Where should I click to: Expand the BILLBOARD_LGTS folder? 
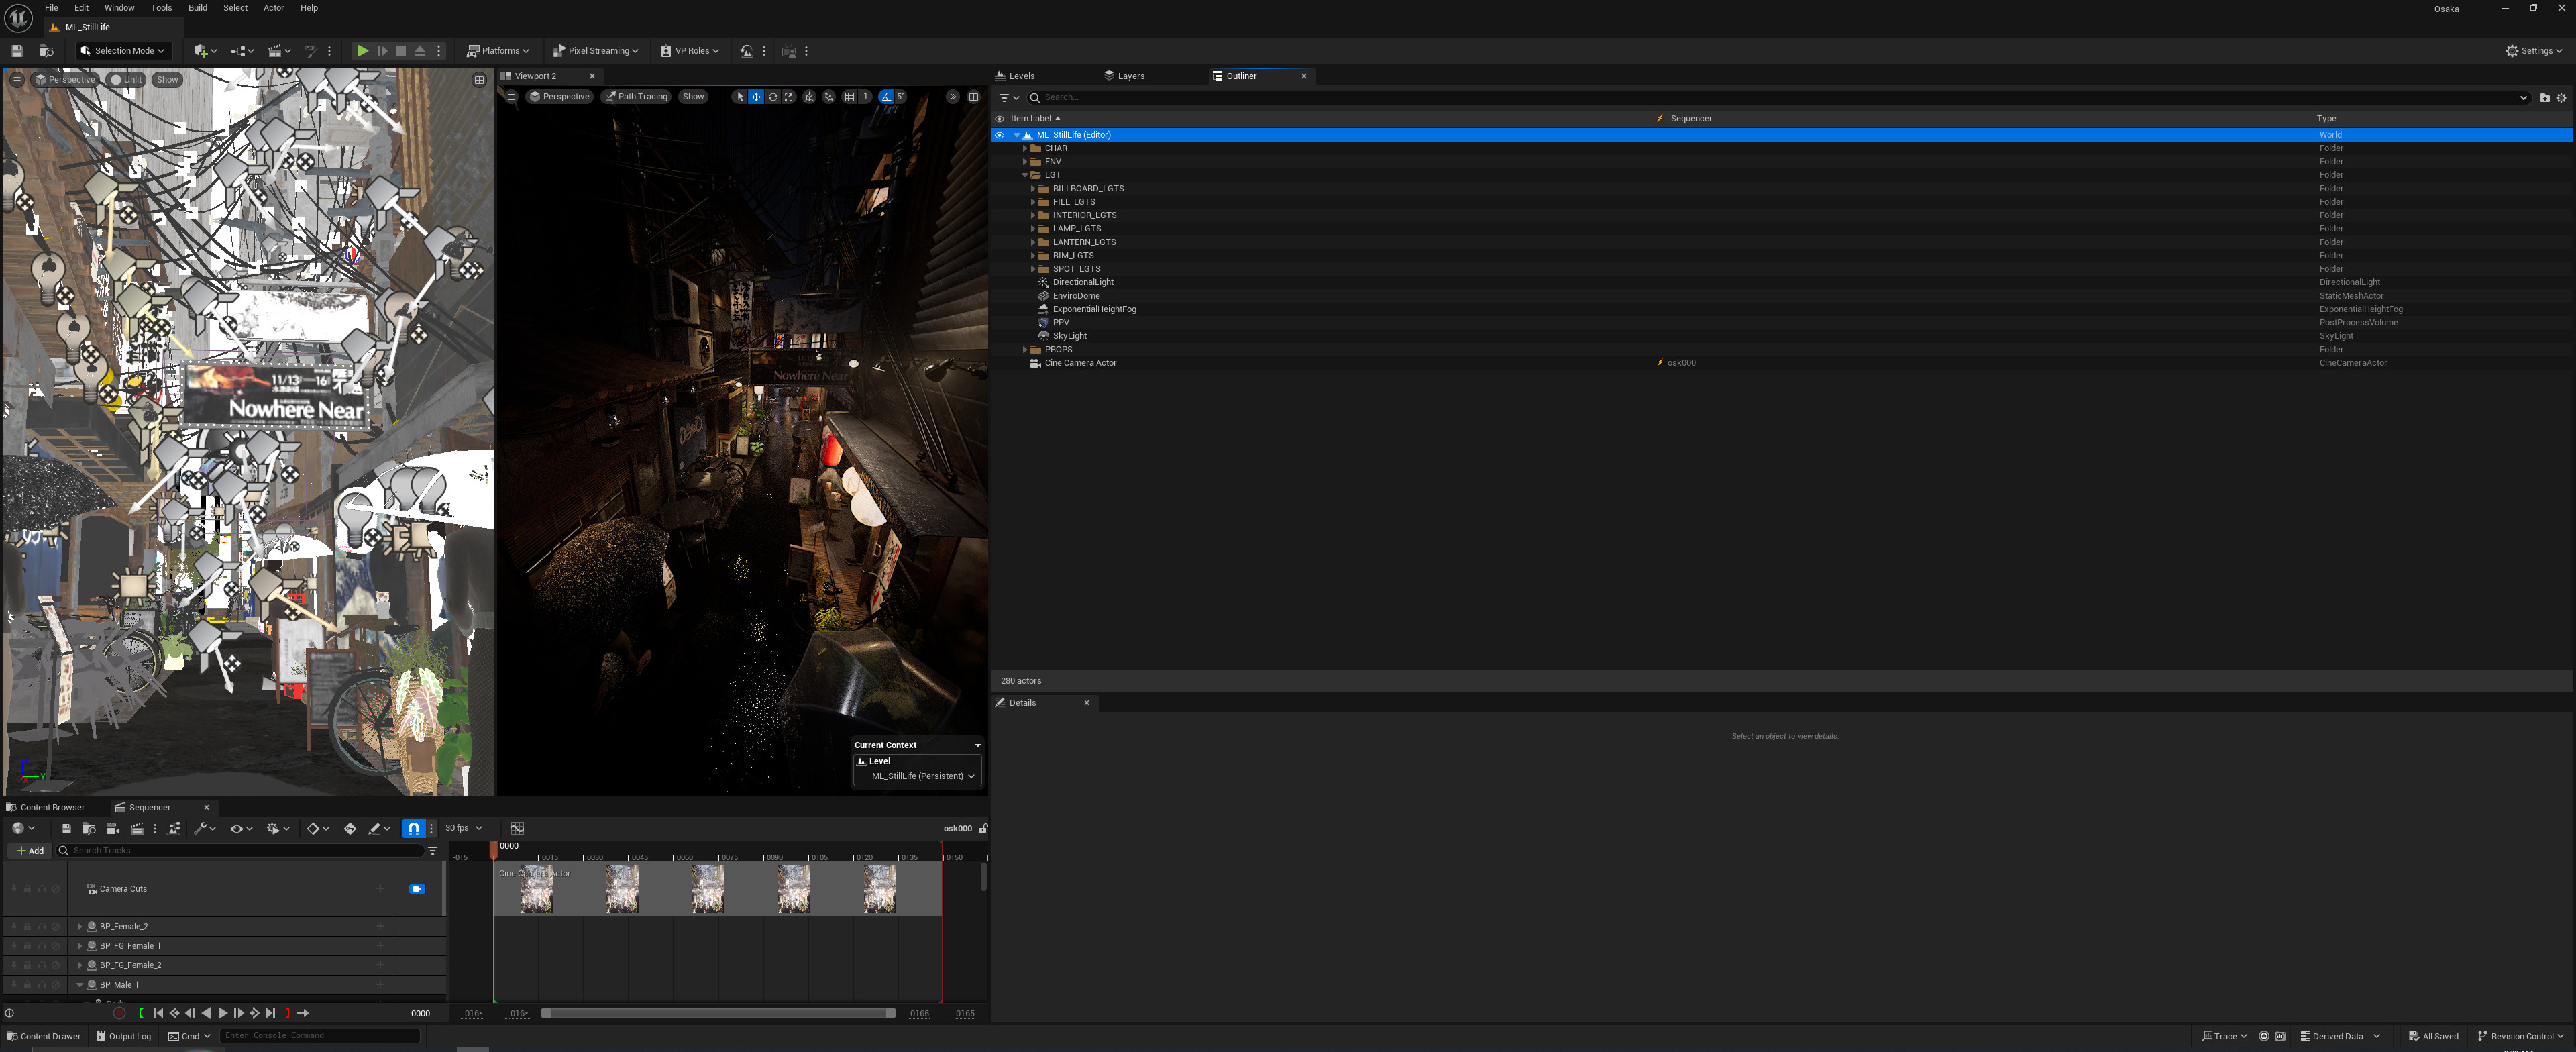click(x=1033, y=189)
